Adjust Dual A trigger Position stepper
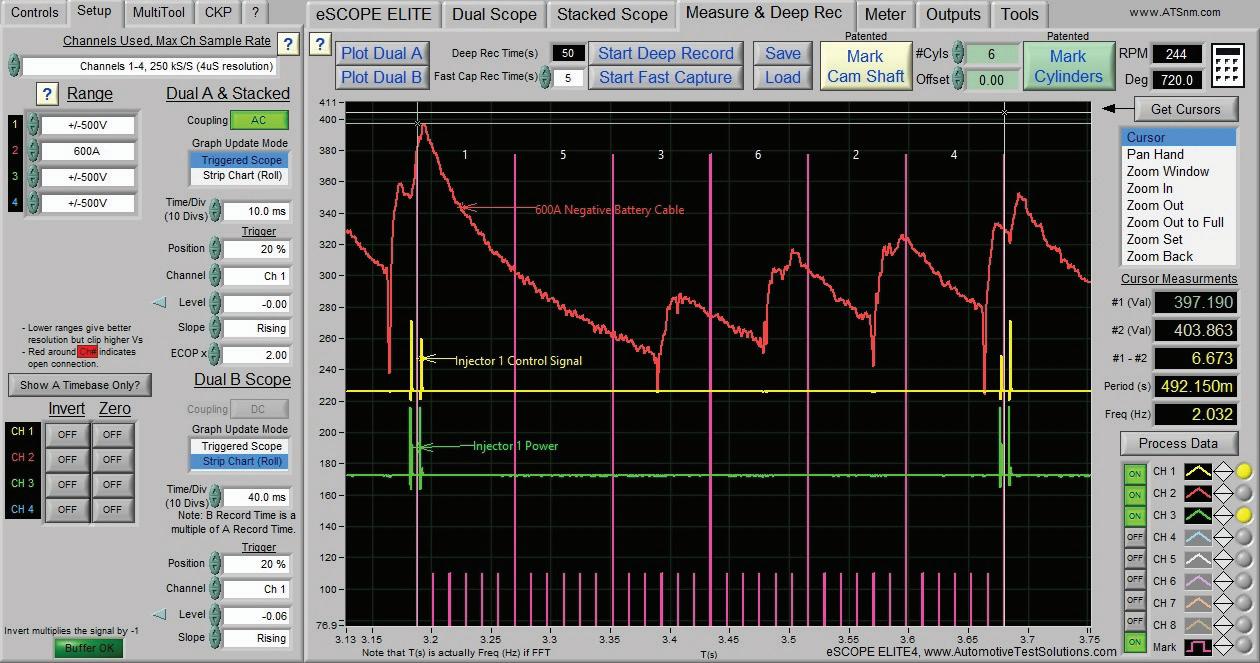Viewport: 1260px width, 663px height. pyautogui.click(x=215, y=248)
